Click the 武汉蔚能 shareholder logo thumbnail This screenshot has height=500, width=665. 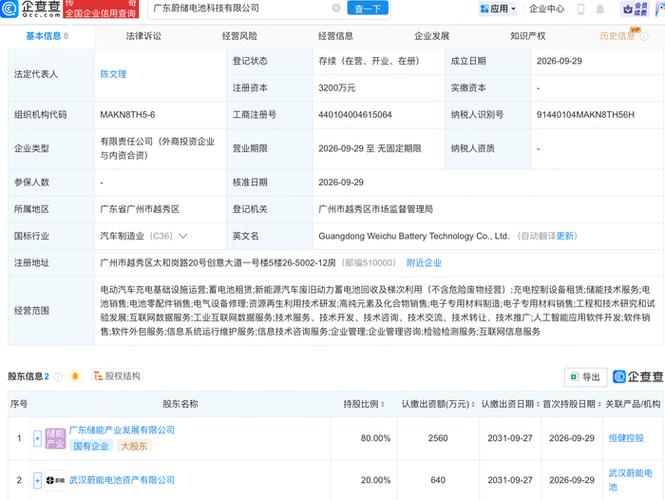tap(55, 480)
